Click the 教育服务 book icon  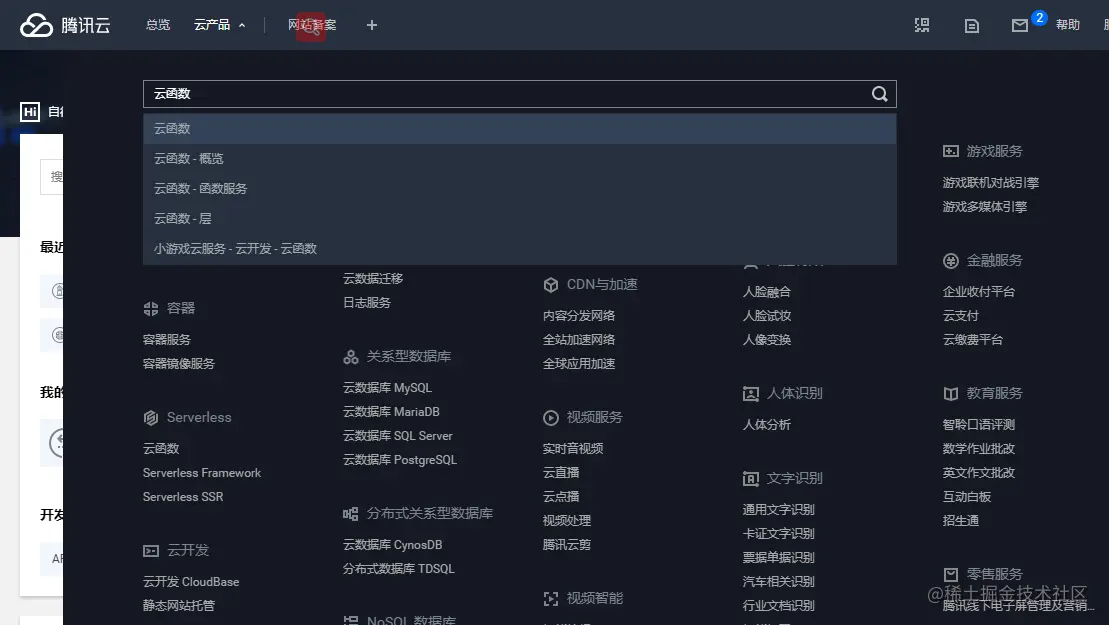tap(951, 394)
